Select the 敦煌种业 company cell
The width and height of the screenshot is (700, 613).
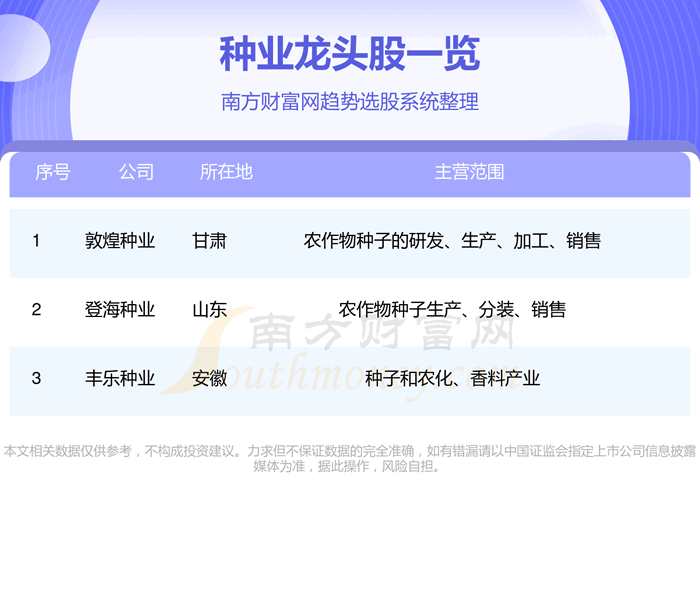(120, 241)
